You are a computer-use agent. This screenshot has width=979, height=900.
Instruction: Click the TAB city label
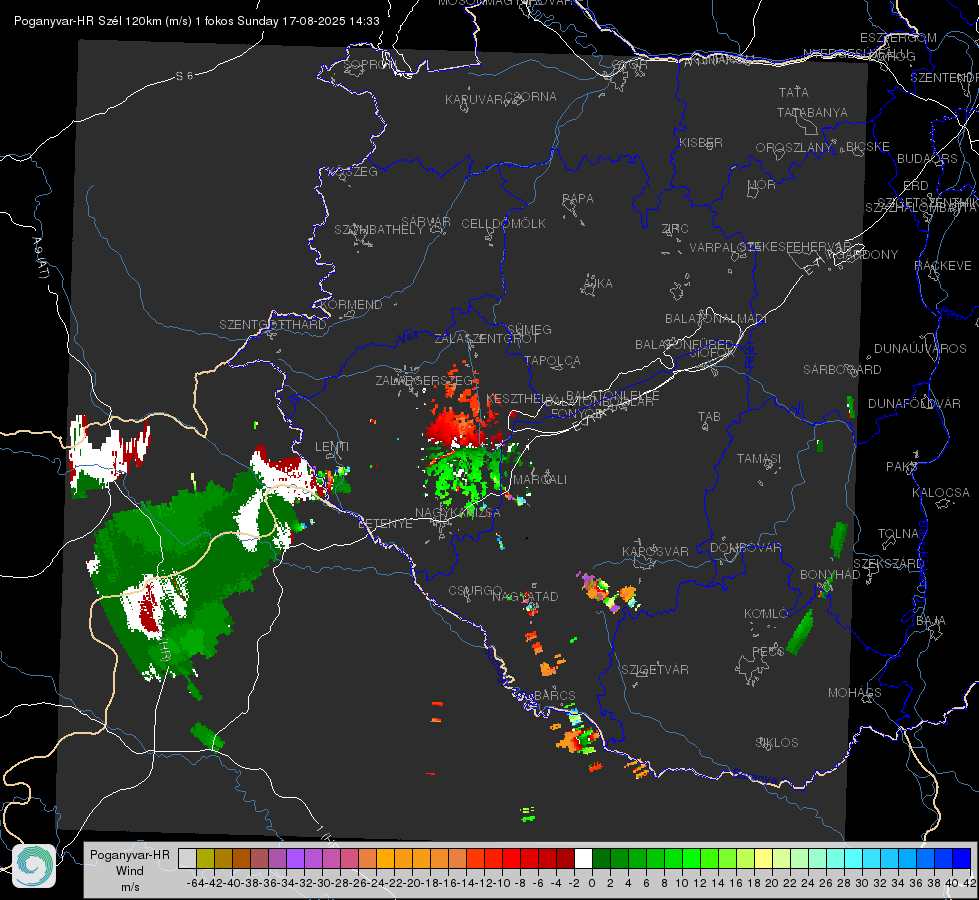(x=709, y=417)
